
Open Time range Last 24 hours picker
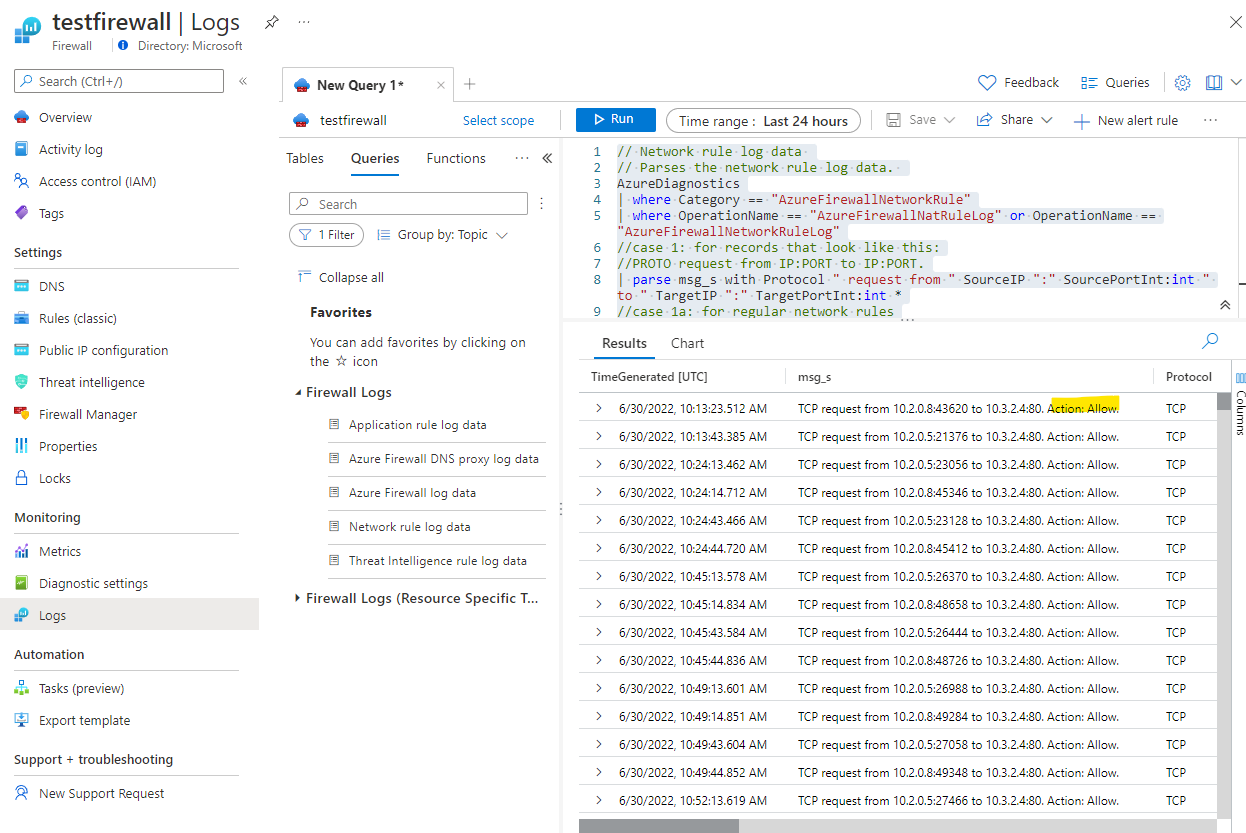[764, 121]
